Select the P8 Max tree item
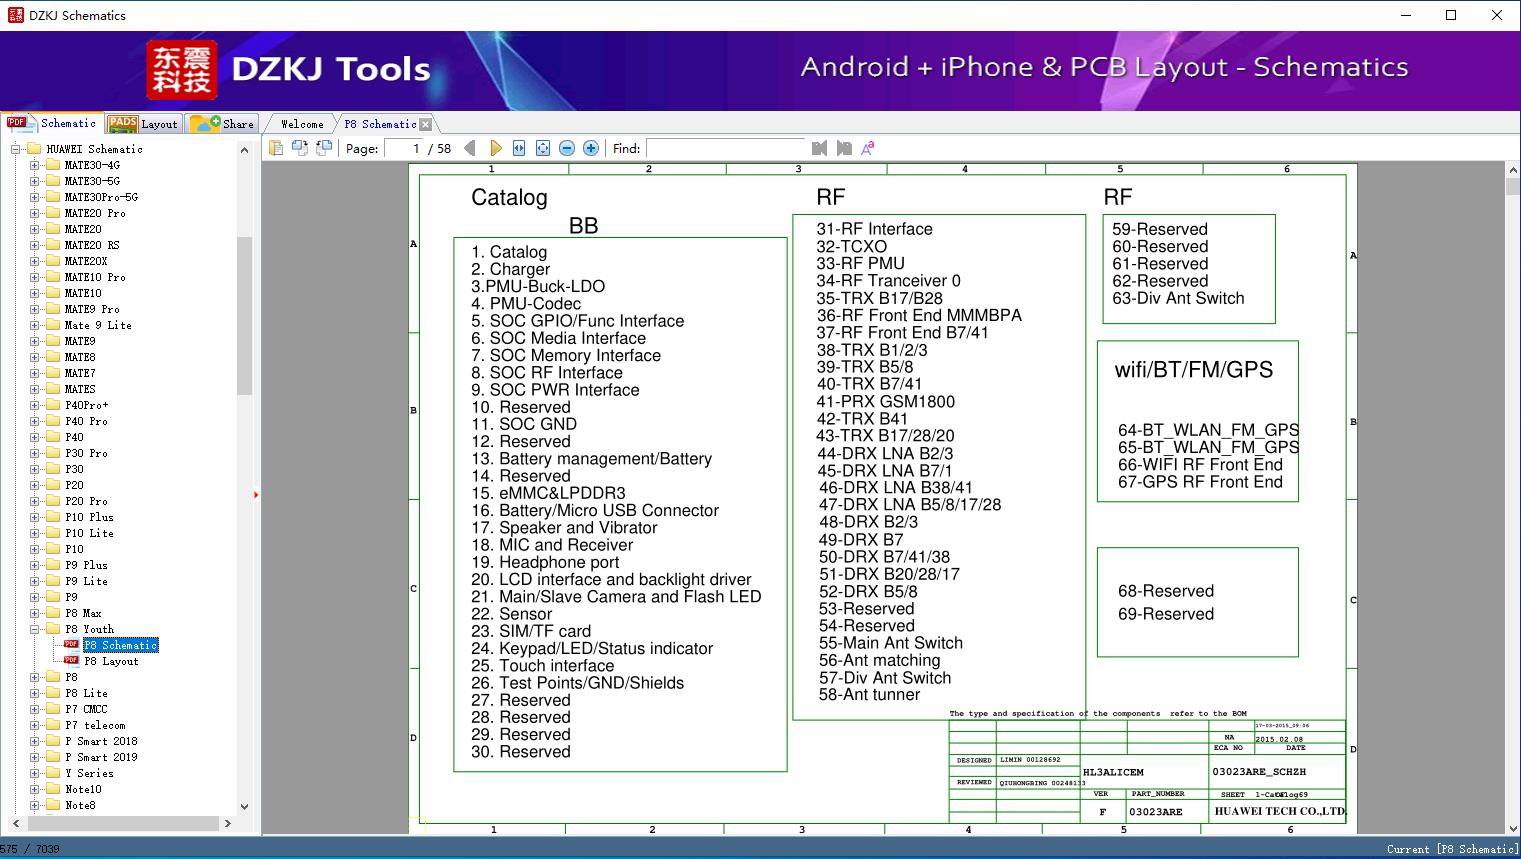This screenshot has width=1521, height=859. click(x=83, y=613)
